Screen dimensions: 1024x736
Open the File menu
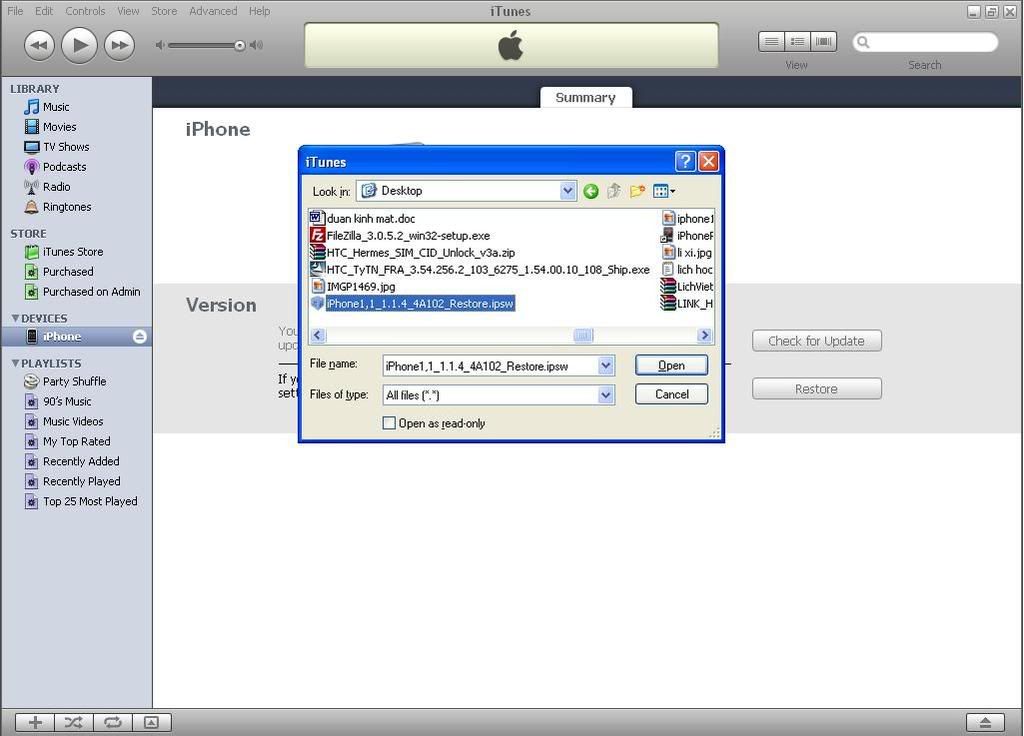(x=15, y=11)
